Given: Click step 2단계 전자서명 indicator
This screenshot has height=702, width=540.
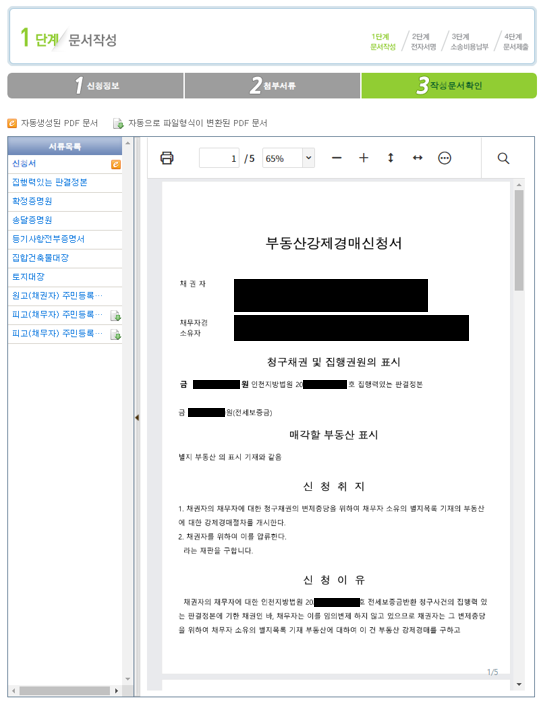Looking at the screenshot, I should [x=423, y=41].
